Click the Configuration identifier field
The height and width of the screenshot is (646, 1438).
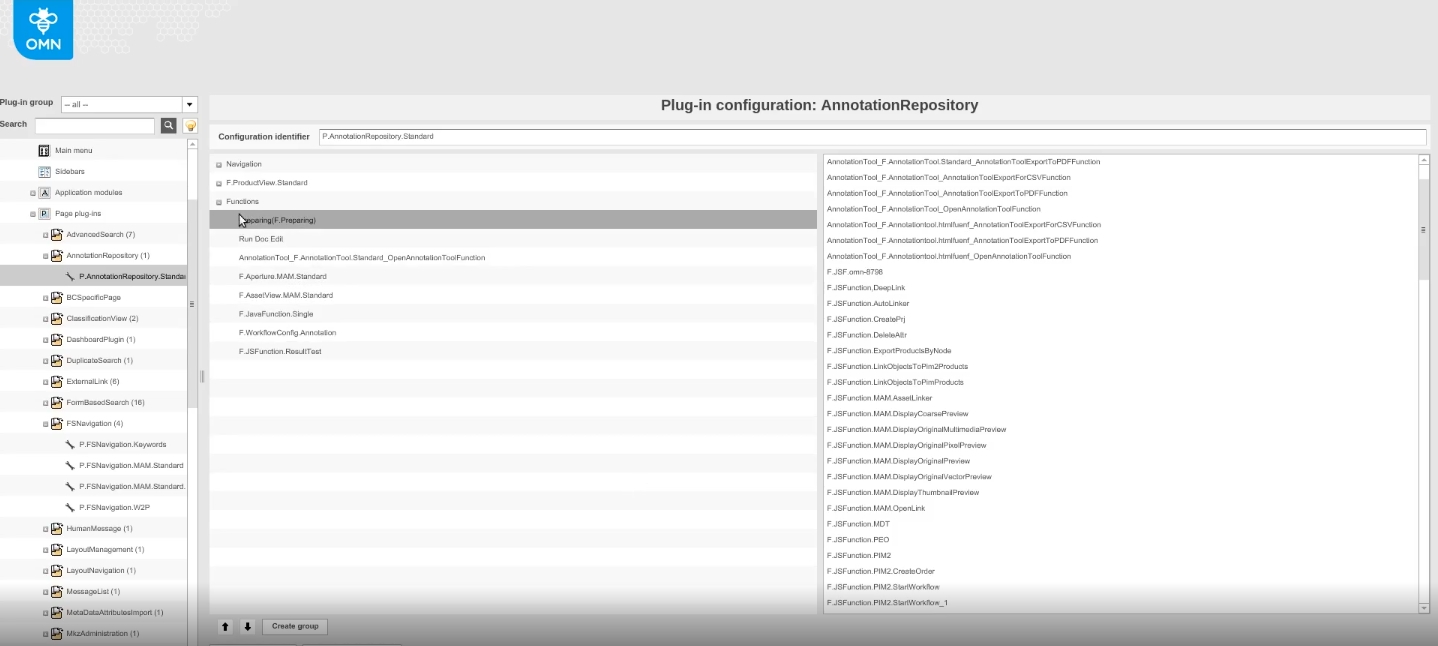(872, 137)
